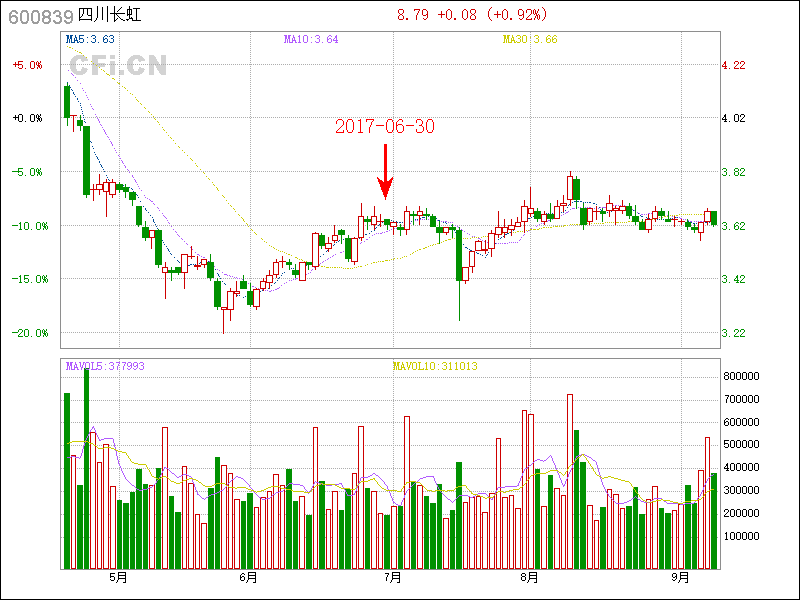This screenshot has height=600, width=800.
Task: Click the 3.22 price axis label
Action: point(734,333)
